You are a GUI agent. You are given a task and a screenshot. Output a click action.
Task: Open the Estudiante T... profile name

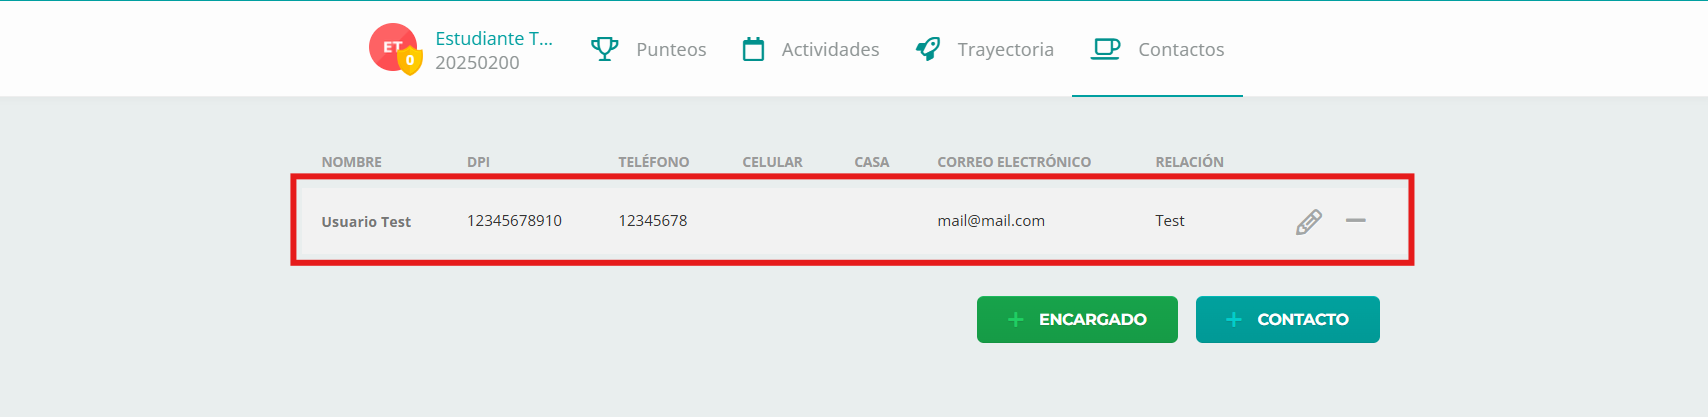click(494, 38)
